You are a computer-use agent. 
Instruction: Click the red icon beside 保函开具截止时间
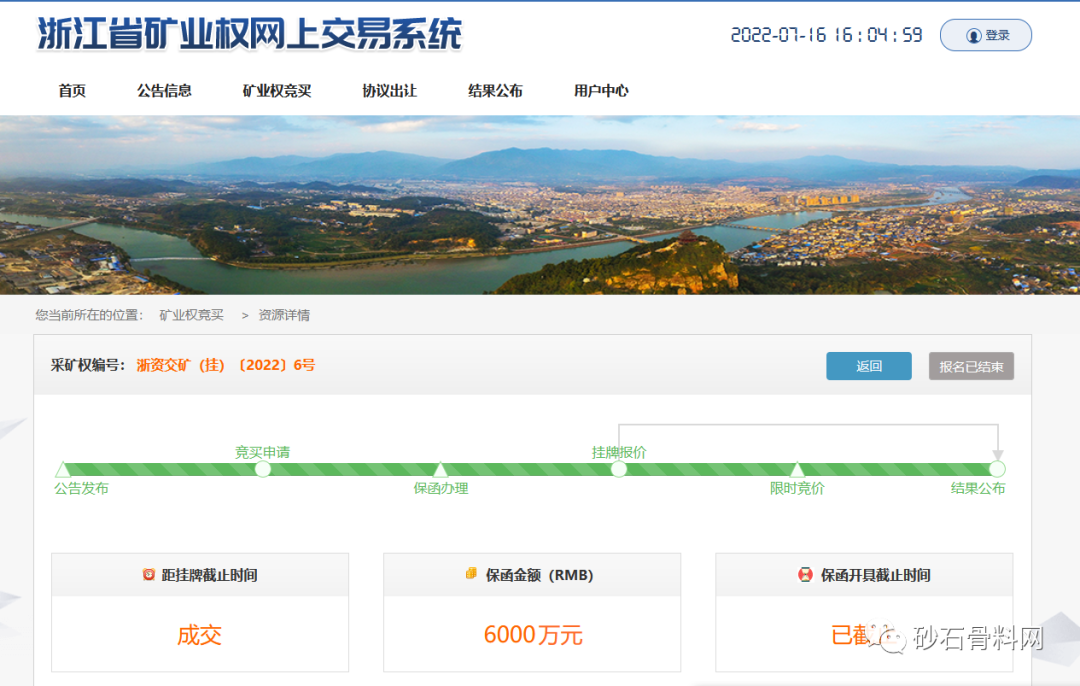click(805, 575)
